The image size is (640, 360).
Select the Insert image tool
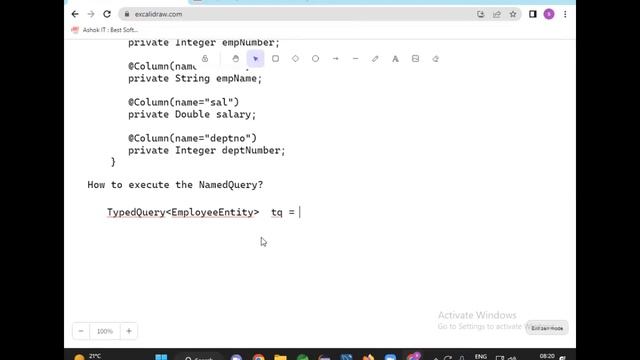416,59
